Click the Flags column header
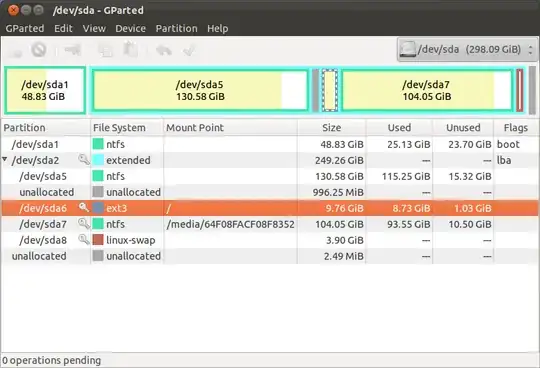 pos(516,128)
